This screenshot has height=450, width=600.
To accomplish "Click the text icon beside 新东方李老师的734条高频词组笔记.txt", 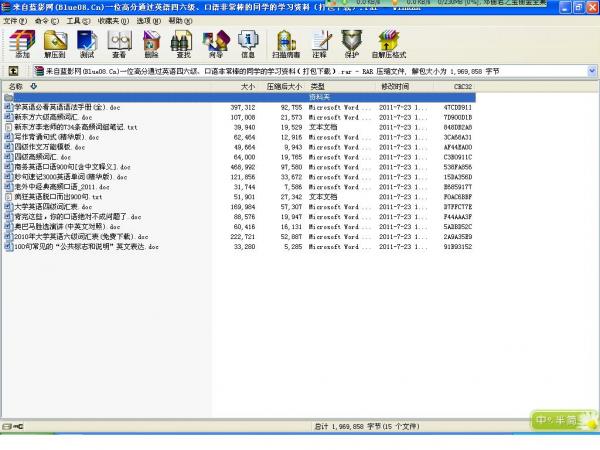I will pyautogui.click(x=8, y=127).
